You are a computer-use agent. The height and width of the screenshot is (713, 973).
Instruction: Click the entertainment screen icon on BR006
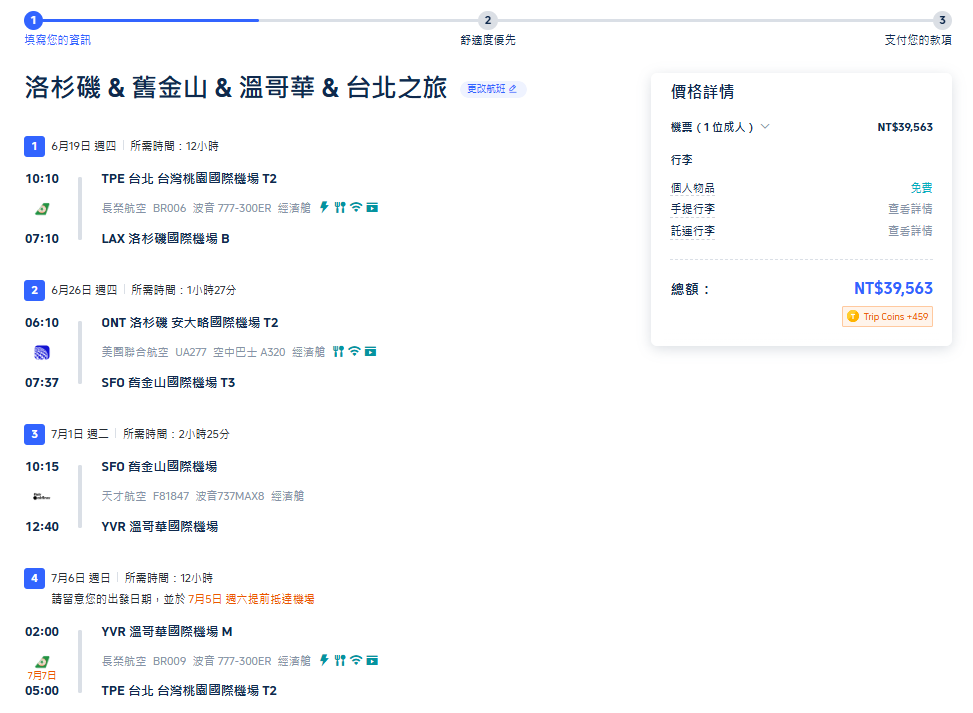point(372,207)
